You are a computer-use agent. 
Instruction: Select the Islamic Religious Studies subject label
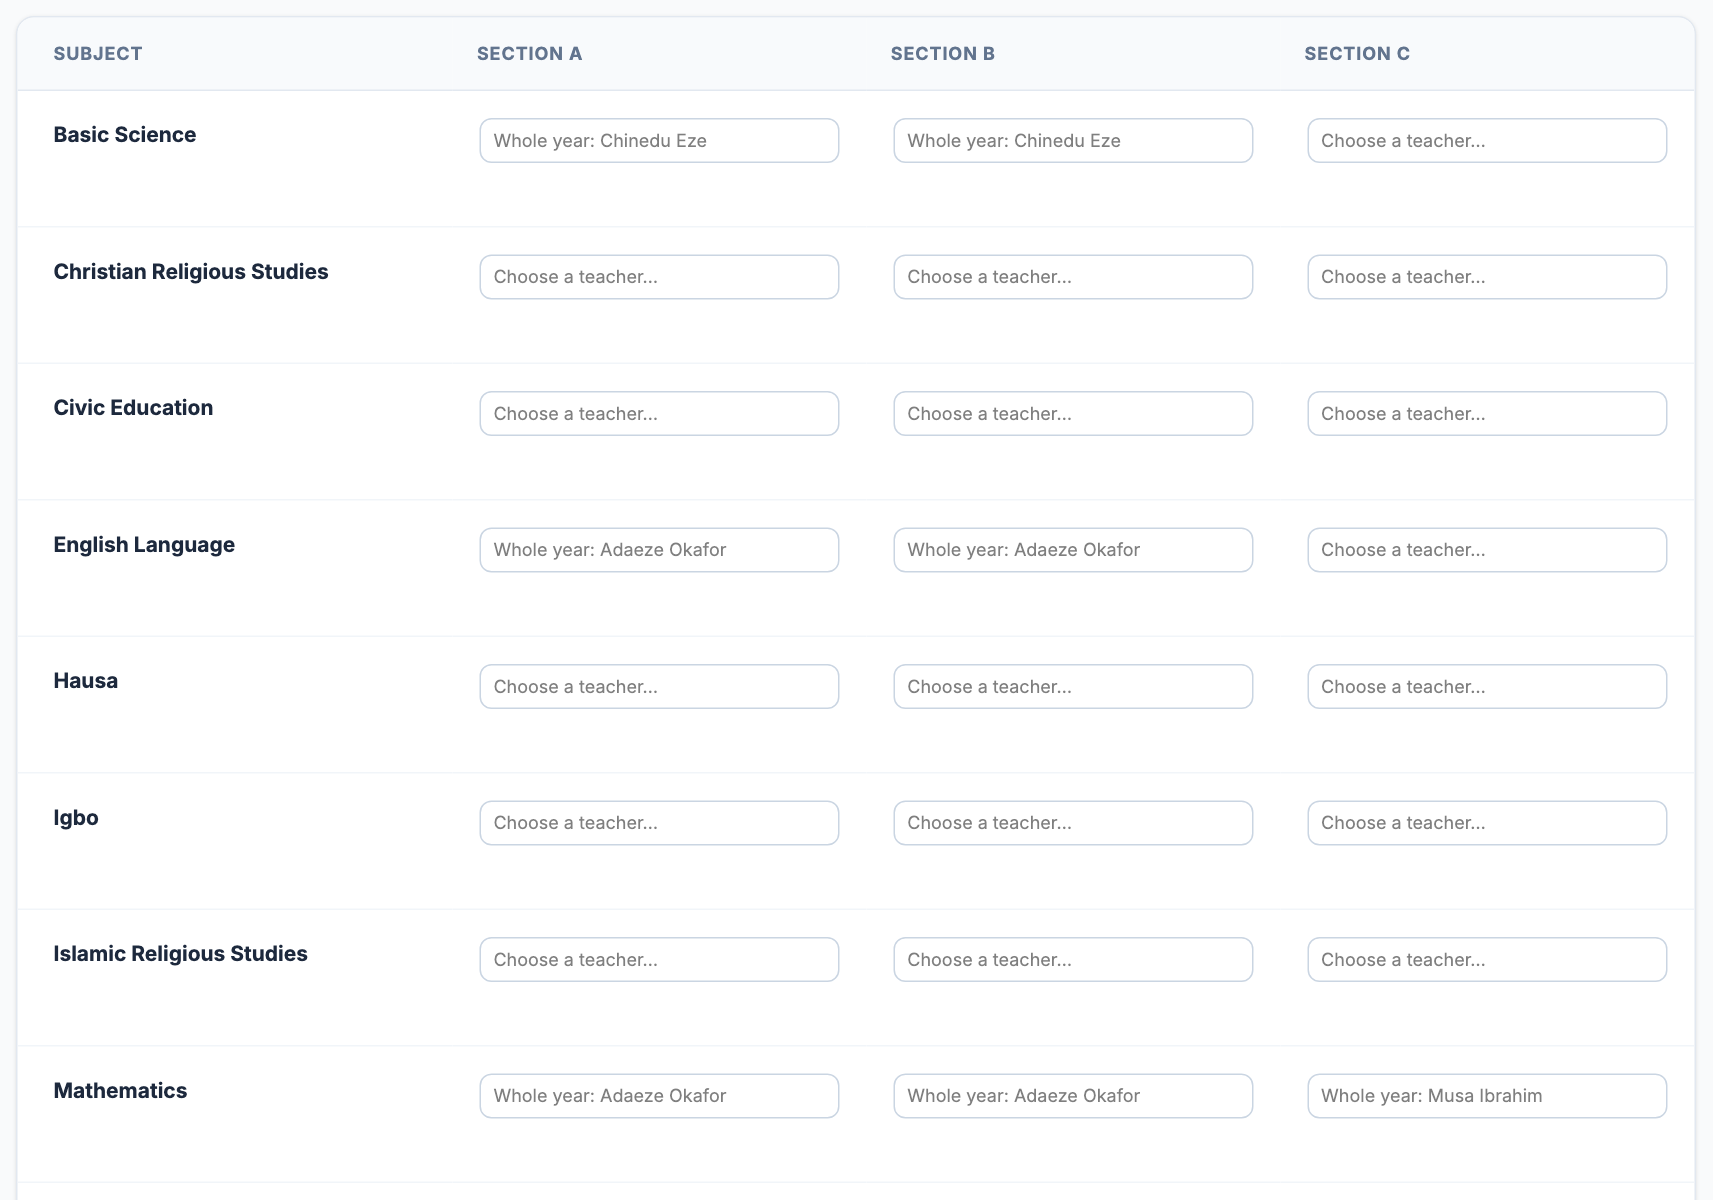pyautogui.click(x=180, y=954)
